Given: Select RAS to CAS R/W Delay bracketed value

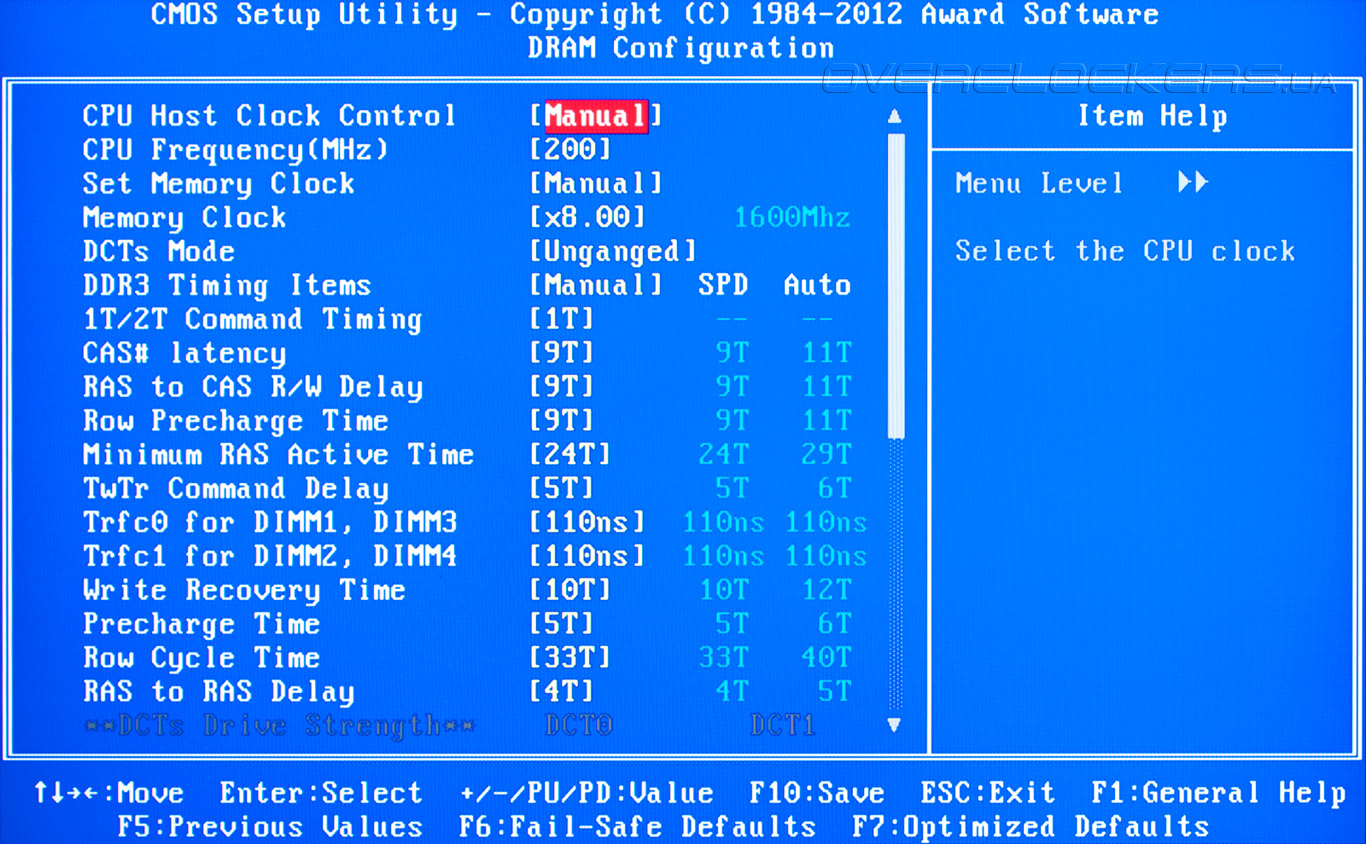Looking at the screenshot, I should point(562,388).
